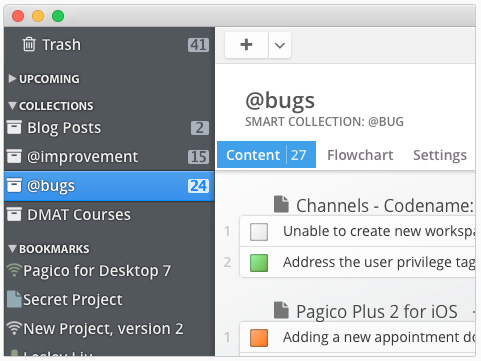Screen dimensions: 481x361
Task: Switch to the Flowchart tab
Action: (360, 155)
